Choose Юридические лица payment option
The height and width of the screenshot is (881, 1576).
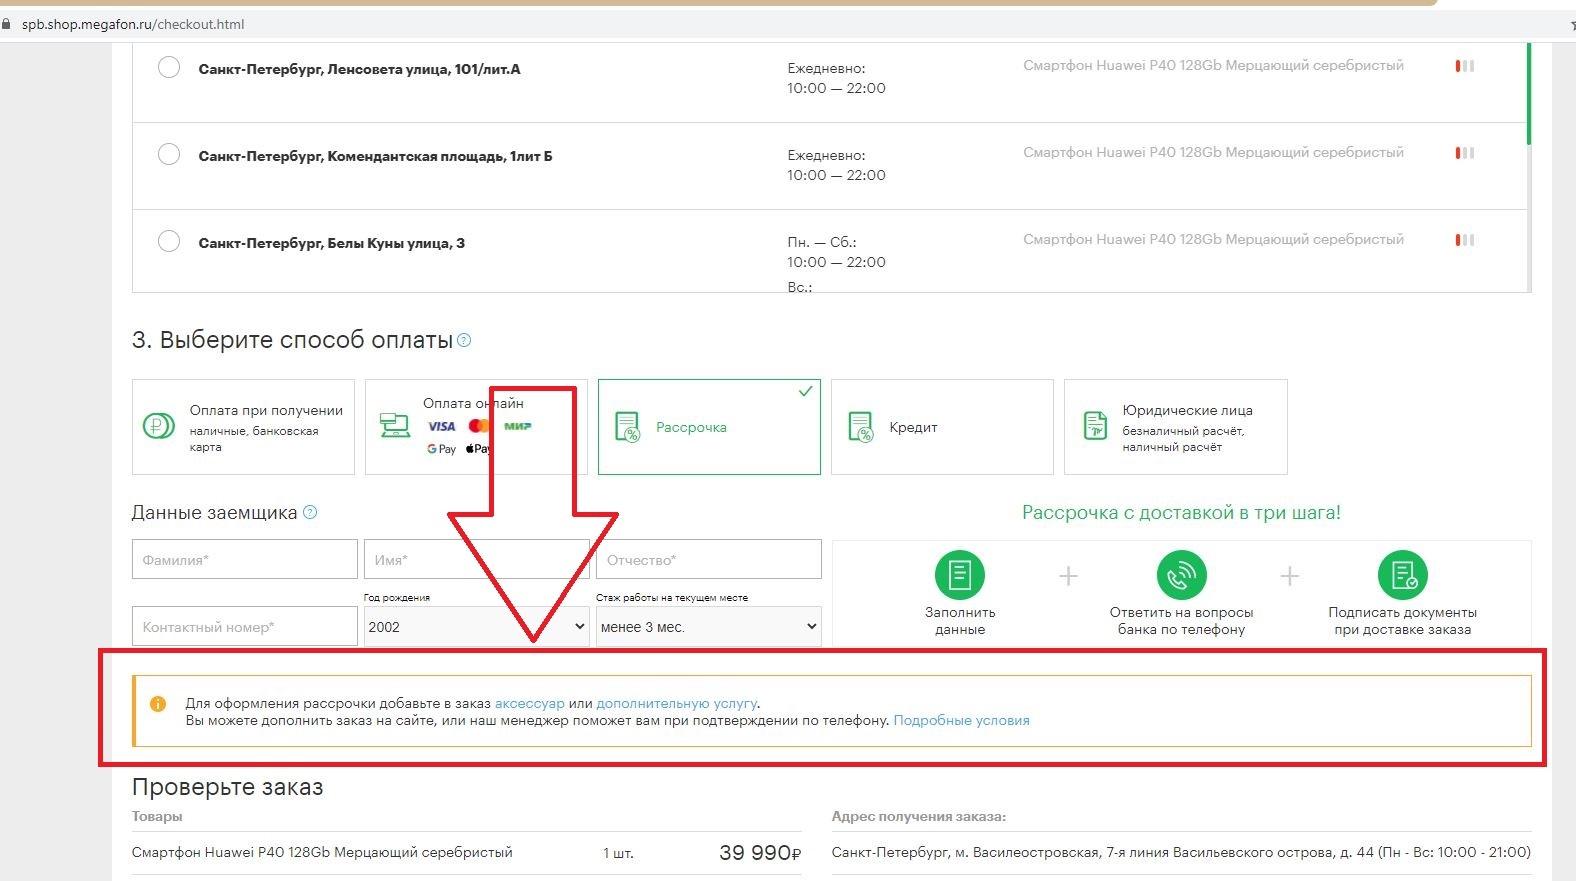pyautogui.click(x=1176, y=427)
